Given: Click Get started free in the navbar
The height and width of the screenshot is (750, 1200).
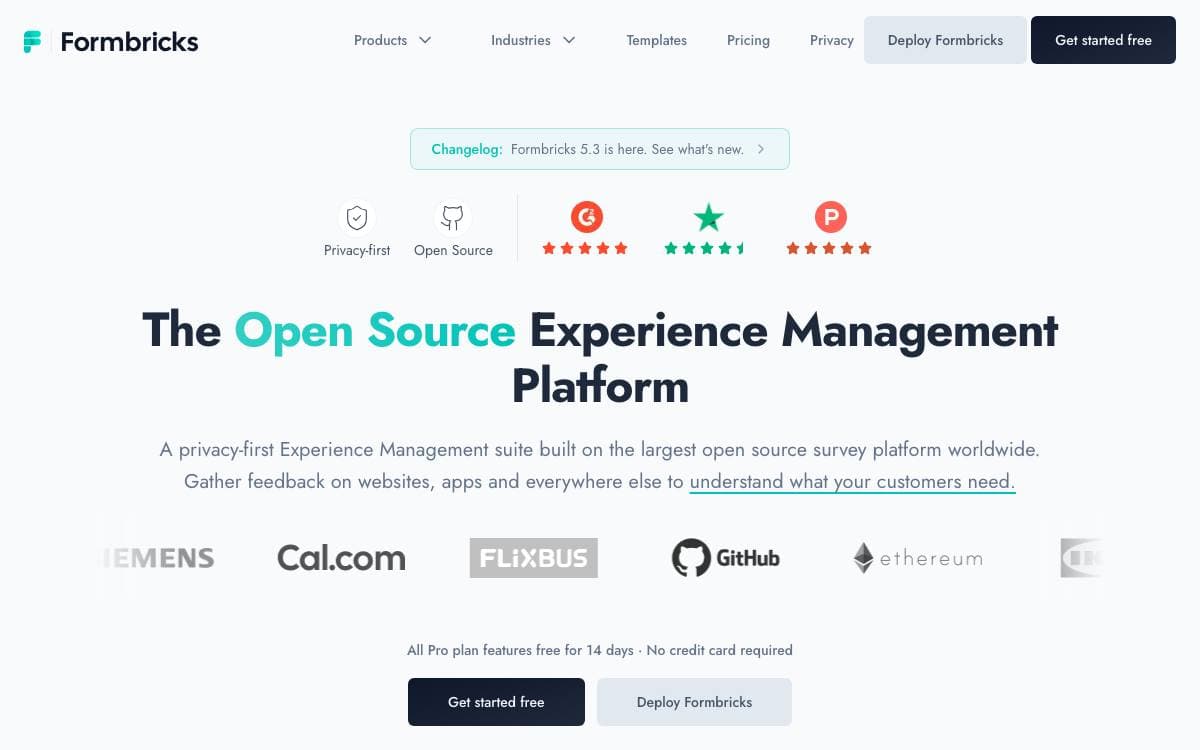Looking at the screenshot, I should 1103,40.
